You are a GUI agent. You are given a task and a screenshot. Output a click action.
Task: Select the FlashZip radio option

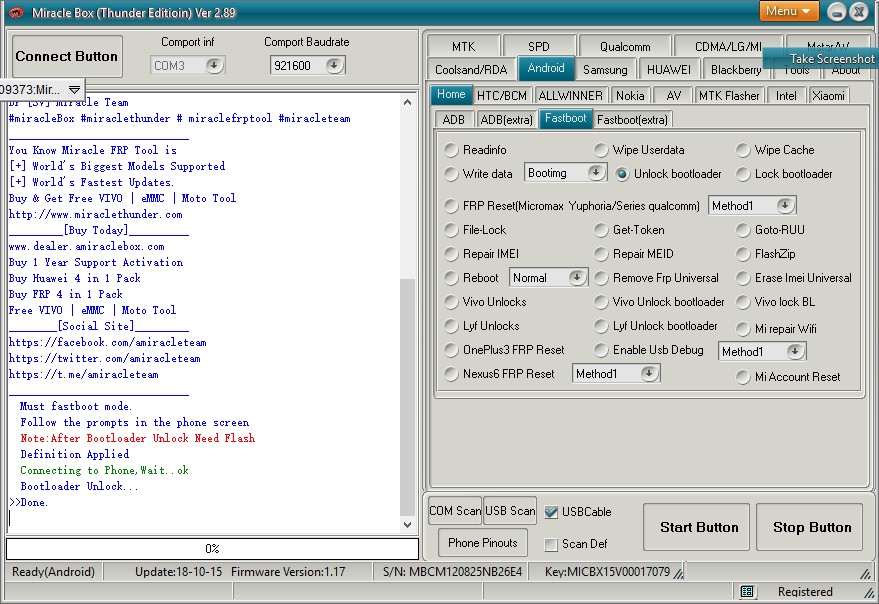(x=743, y=254)
